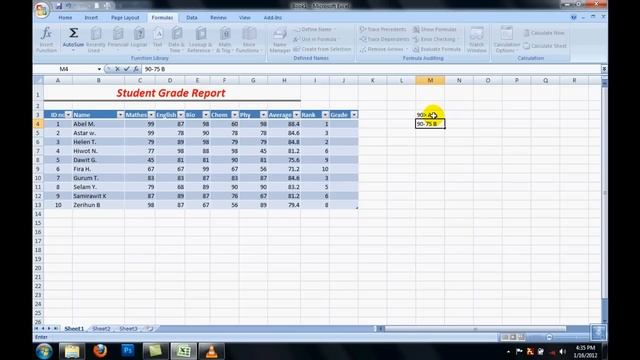Open the Watch Window
The height and width of the screenshot is (360, 640).
(x=476, y=40)
